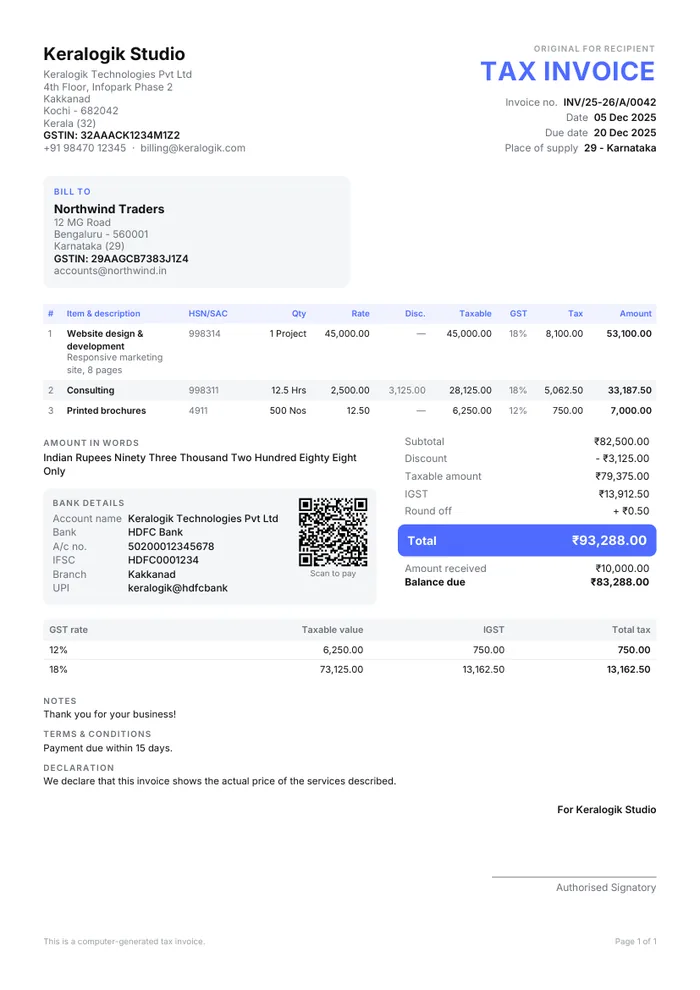This screenshot has height=990, width=700.
Task: Click the HSN/SAC column header
Action: coord(208,314)
